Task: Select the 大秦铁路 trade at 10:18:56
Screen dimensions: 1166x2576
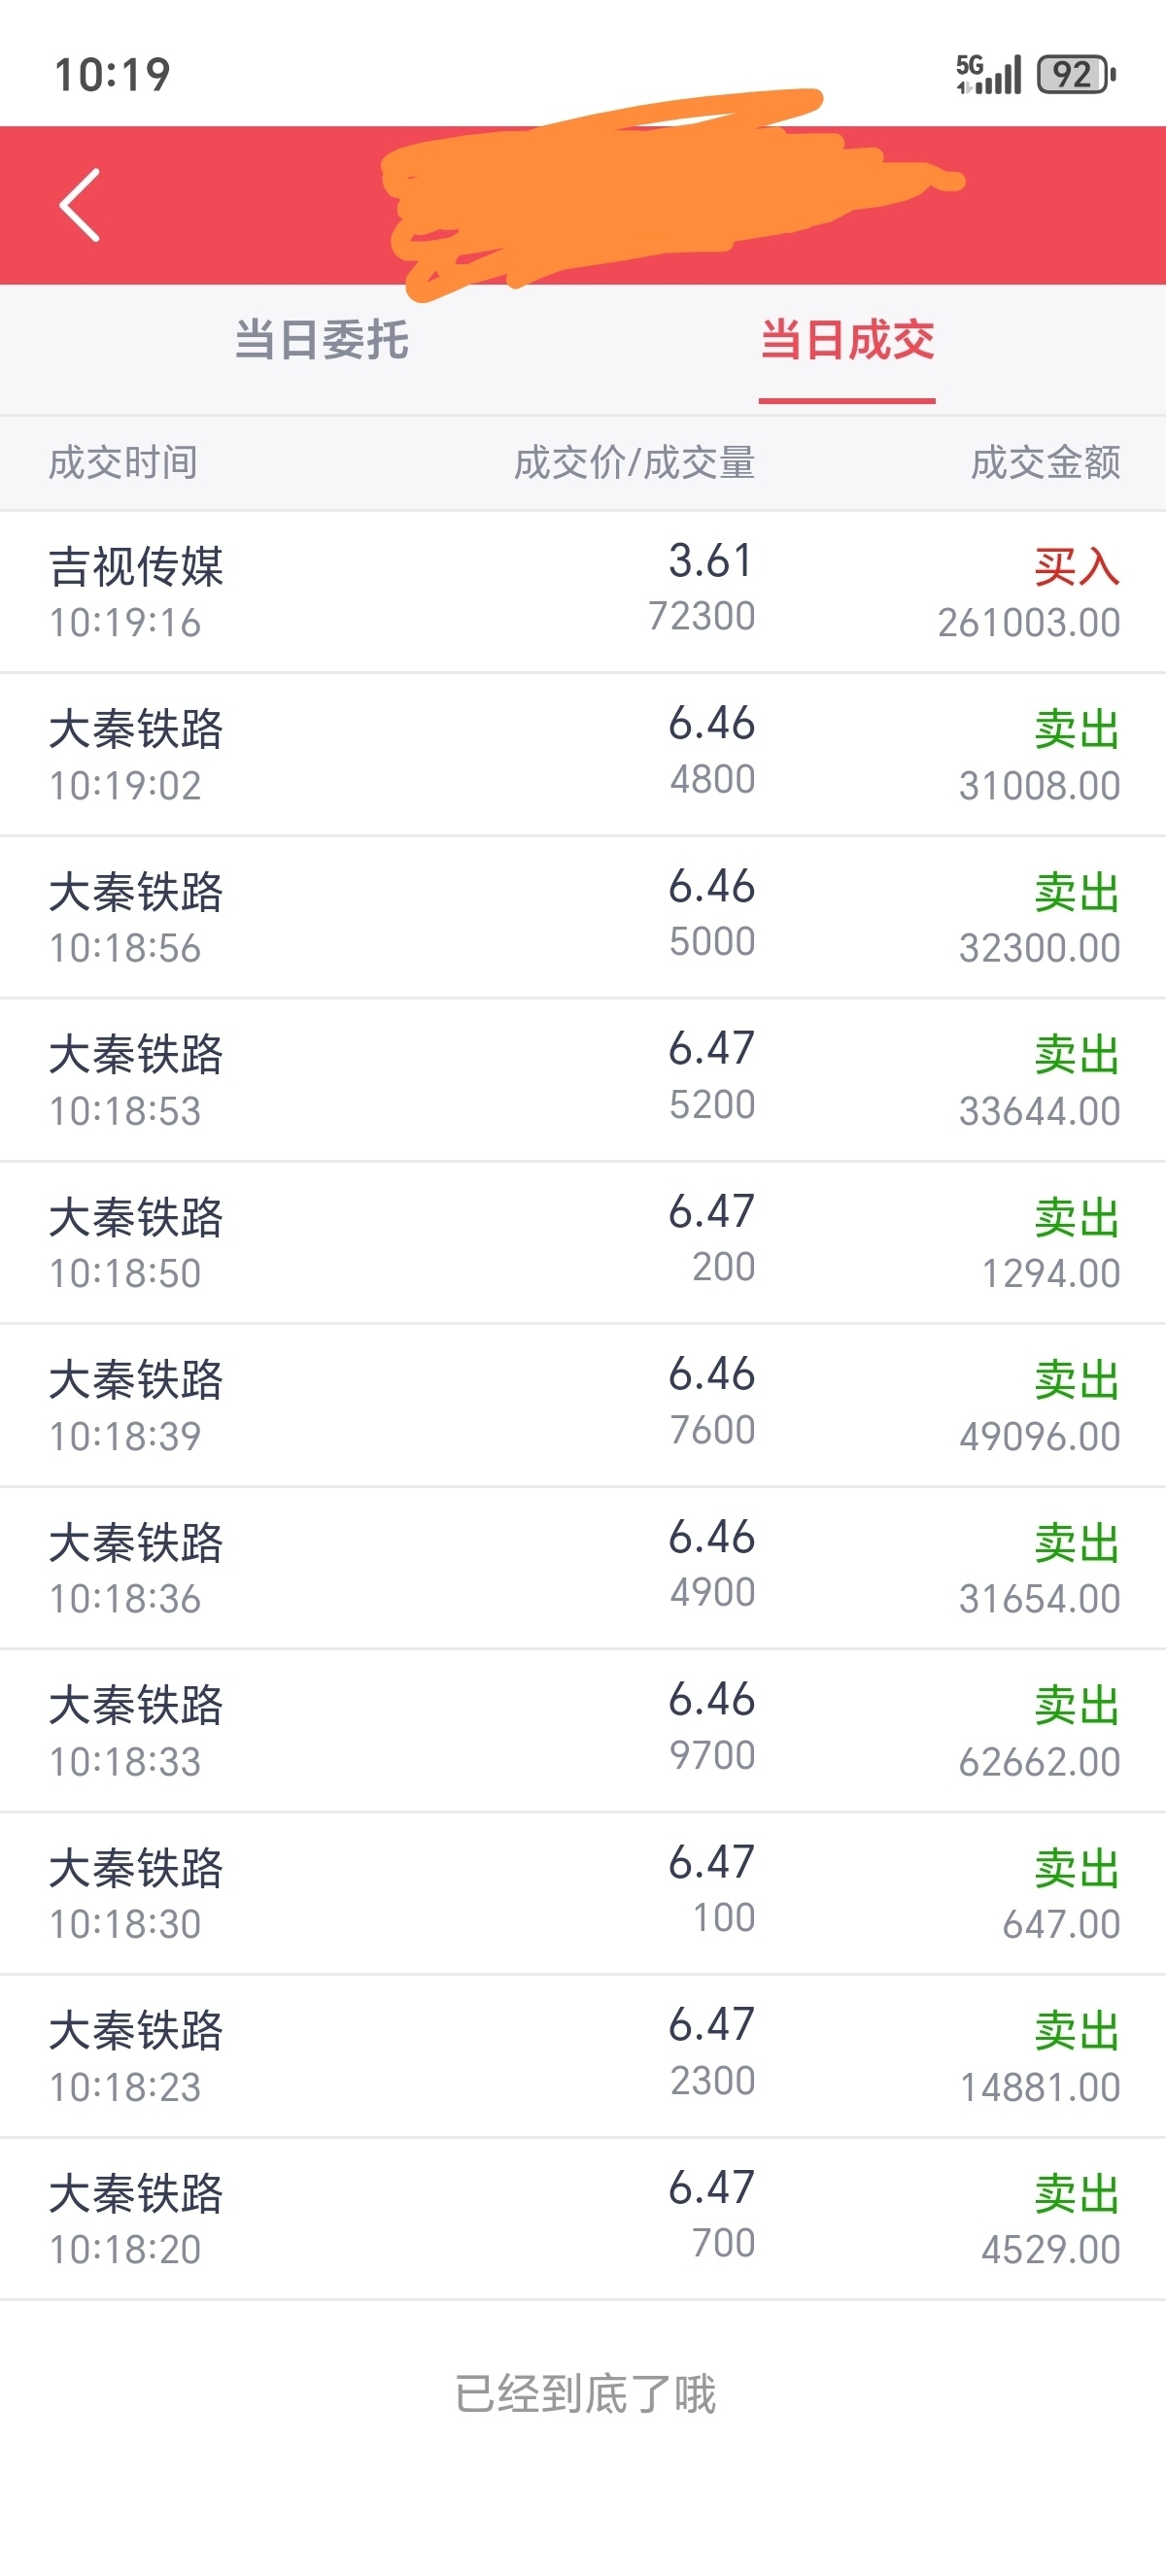Action: 583,917
